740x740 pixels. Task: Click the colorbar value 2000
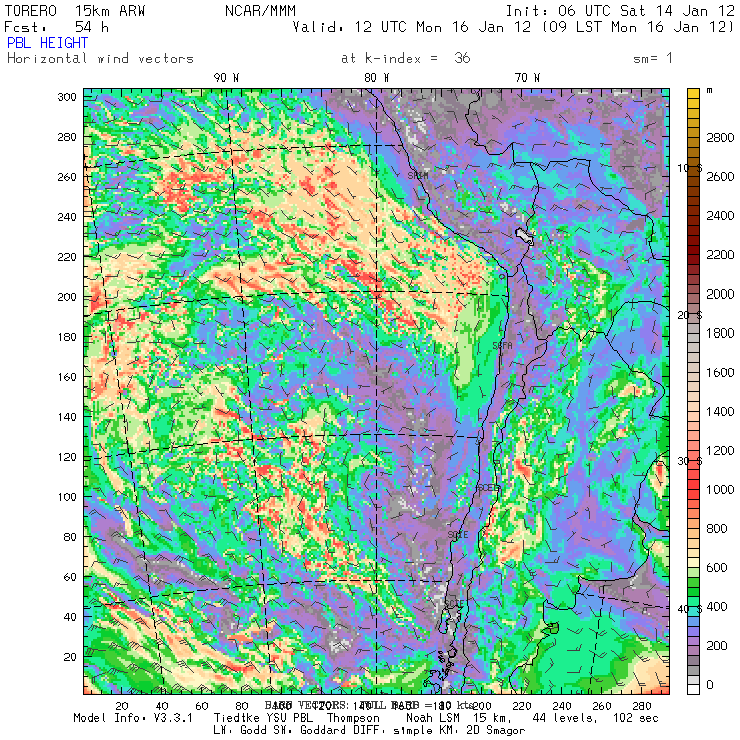pos(720,294)
